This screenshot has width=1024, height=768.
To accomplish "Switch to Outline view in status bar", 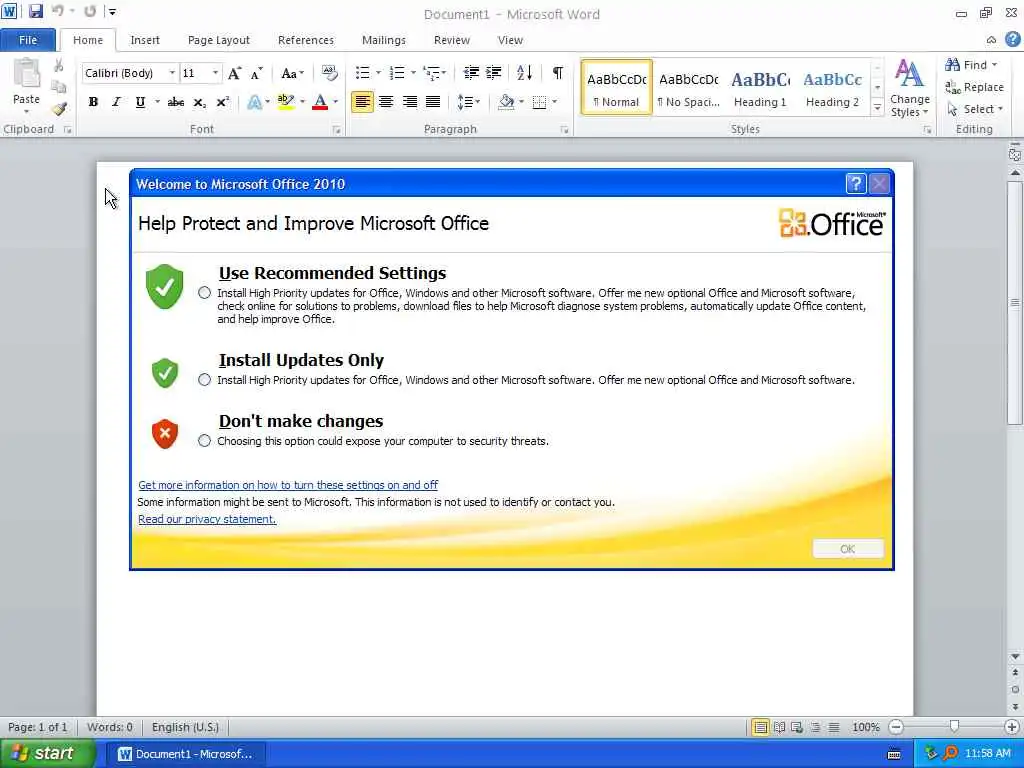I will [815, 727].
